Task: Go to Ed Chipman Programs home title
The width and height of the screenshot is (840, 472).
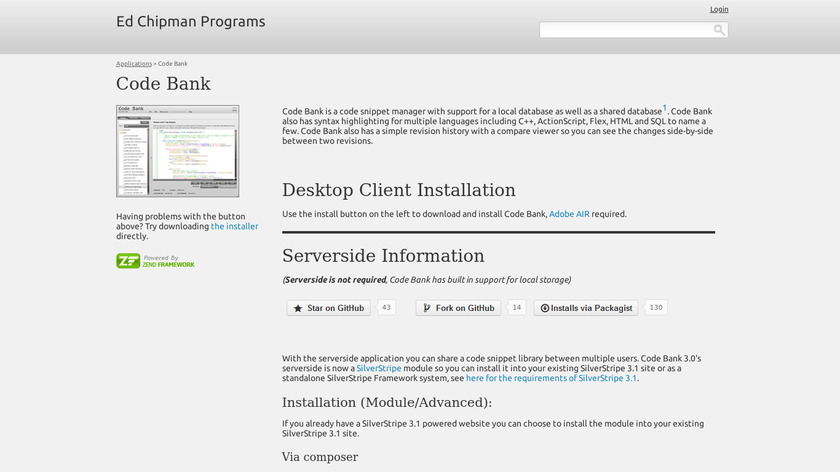Action: [x=191, y=21]
